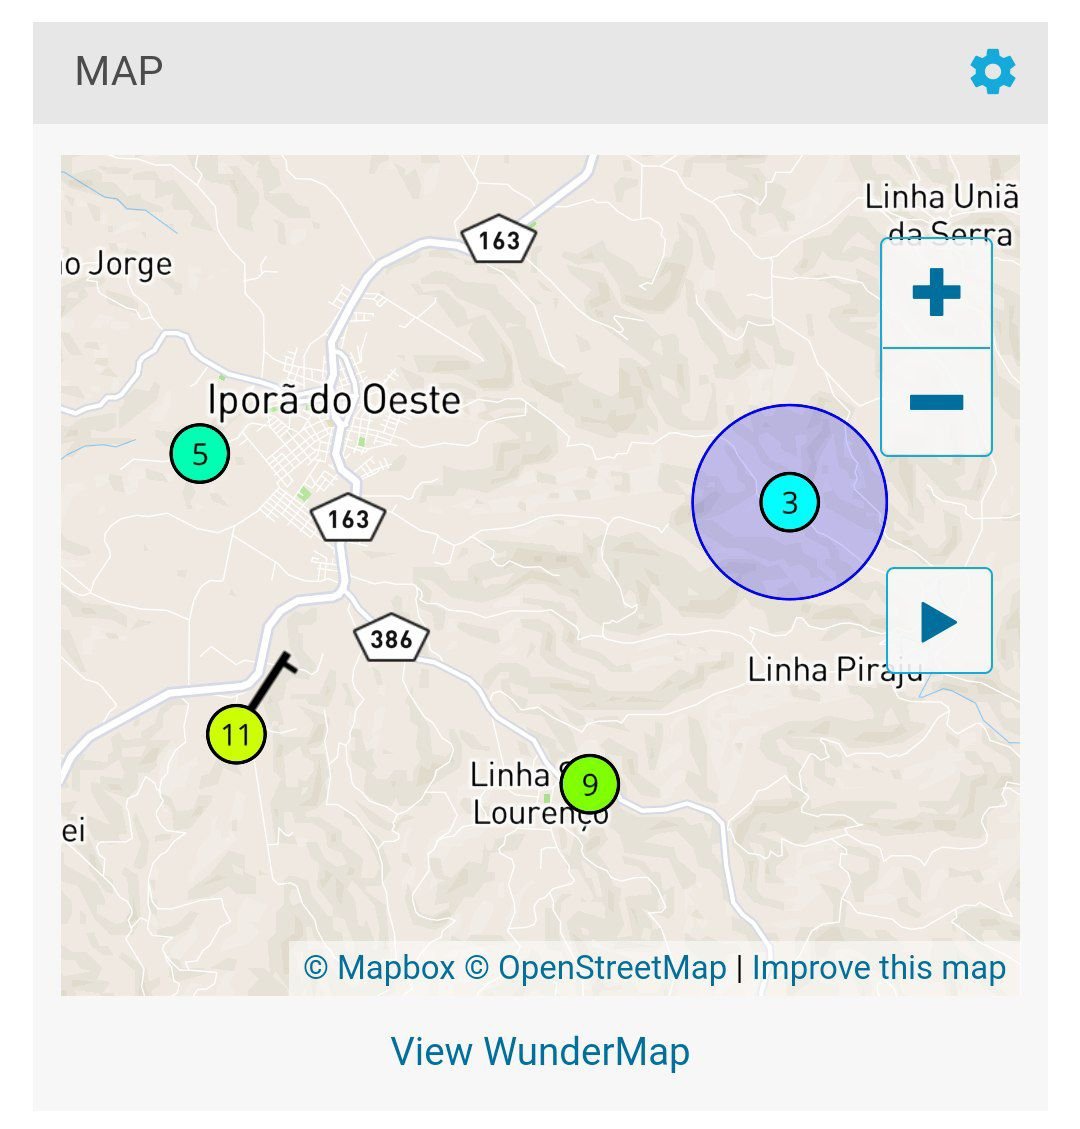Click the route 386 highway shield
Image resolution: width=1080 pixels, height=1129 pixels.
[x=391, y=638]
